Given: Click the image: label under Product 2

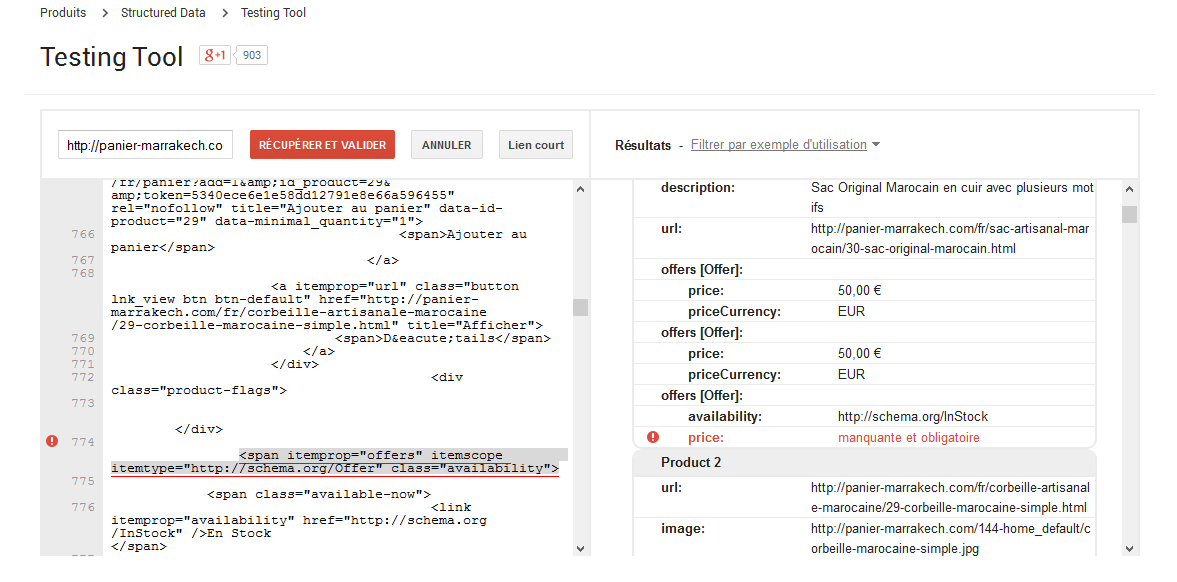Looking at the screenshot, I should point(682,529).
